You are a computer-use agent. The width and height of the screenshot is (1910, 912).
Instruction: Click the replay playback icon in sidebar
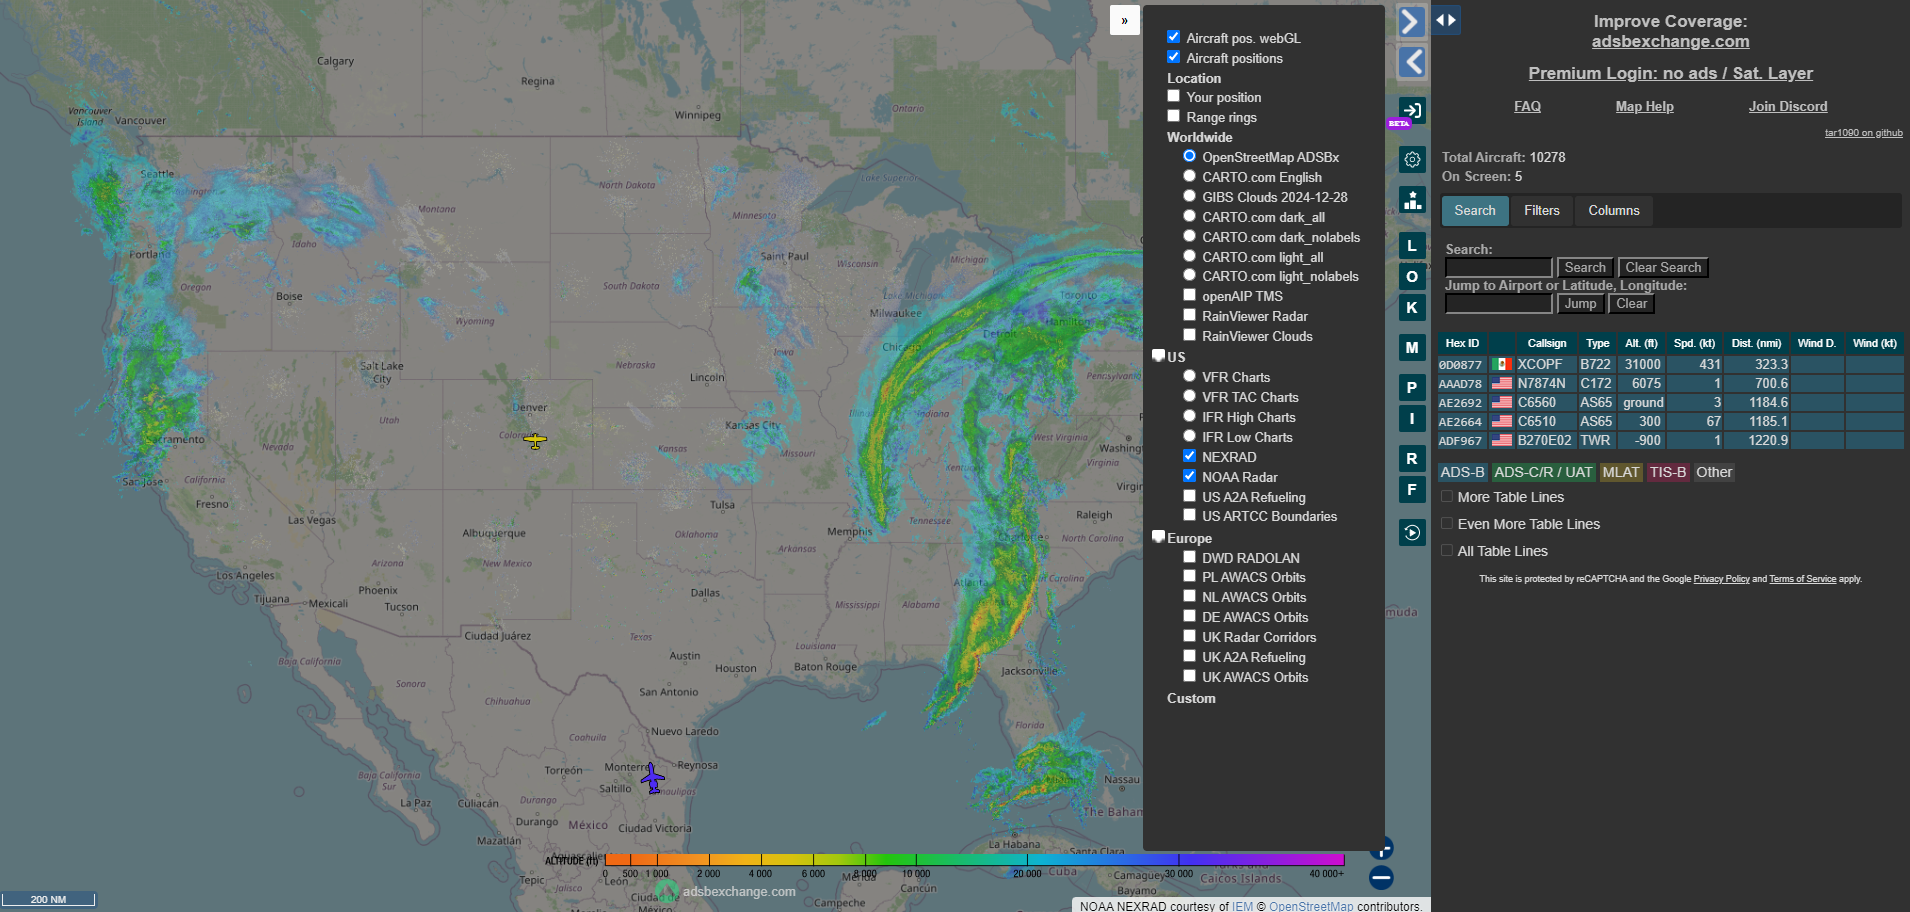[1411, 532]
